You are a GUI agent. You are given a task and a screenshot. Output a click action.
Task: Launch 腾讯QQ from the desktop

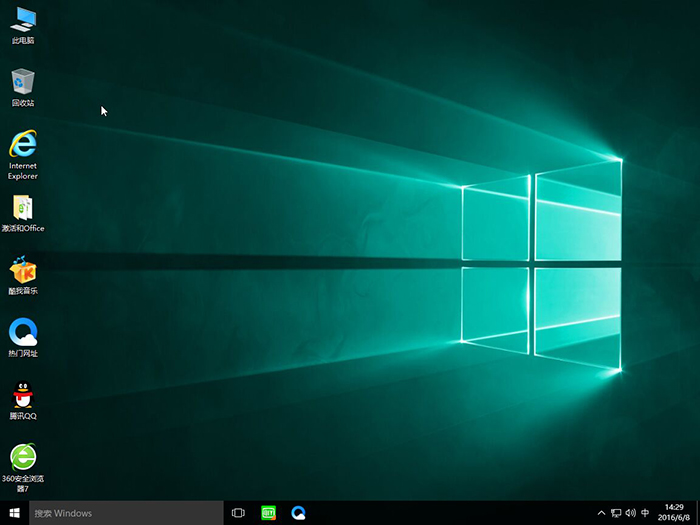click(22, 395)
